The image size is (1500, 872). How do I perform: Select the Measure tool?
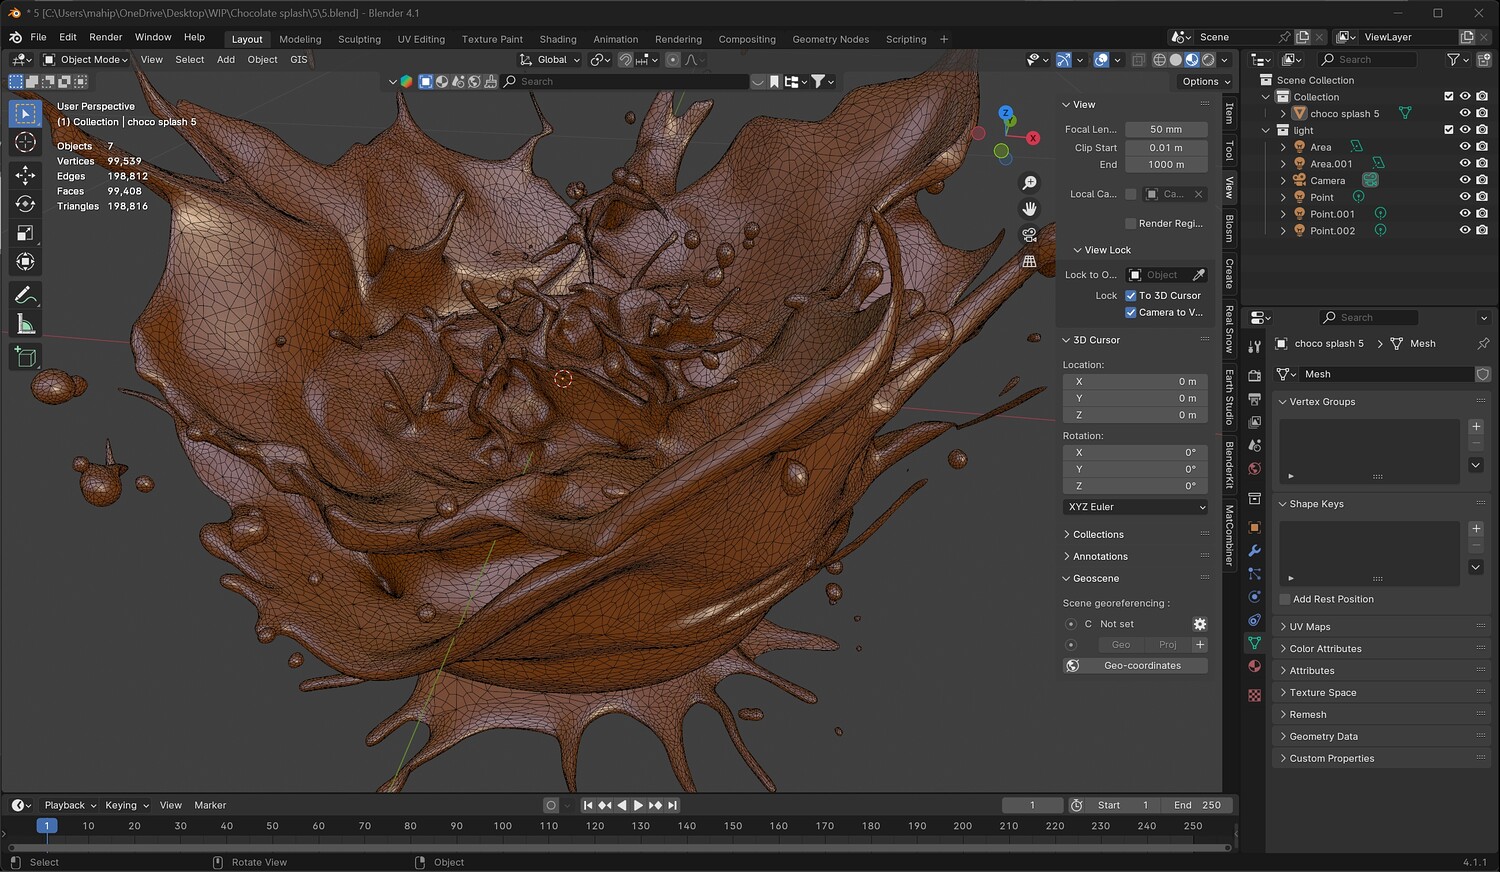(25, 324)
